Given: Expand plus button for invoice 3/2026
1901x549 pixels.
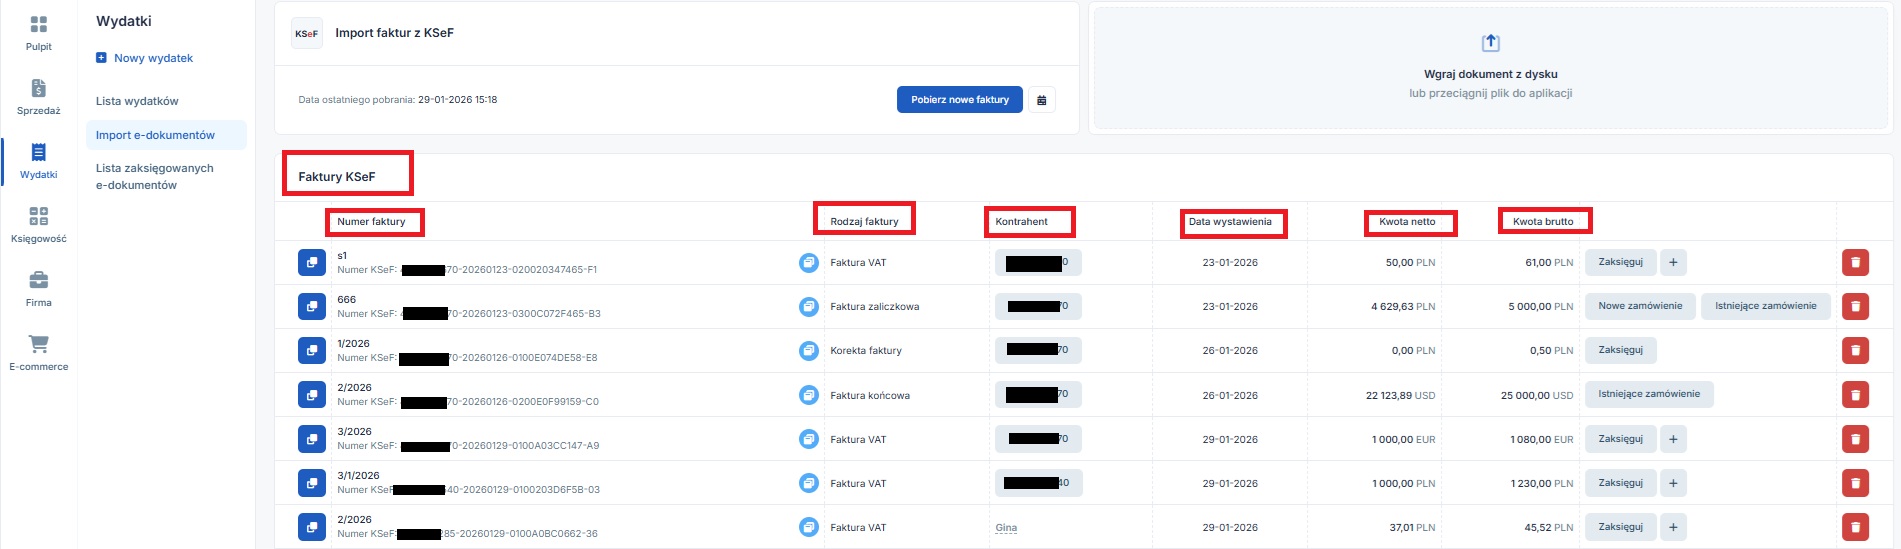Looking at the screenshot, I should pos(1673,439).
